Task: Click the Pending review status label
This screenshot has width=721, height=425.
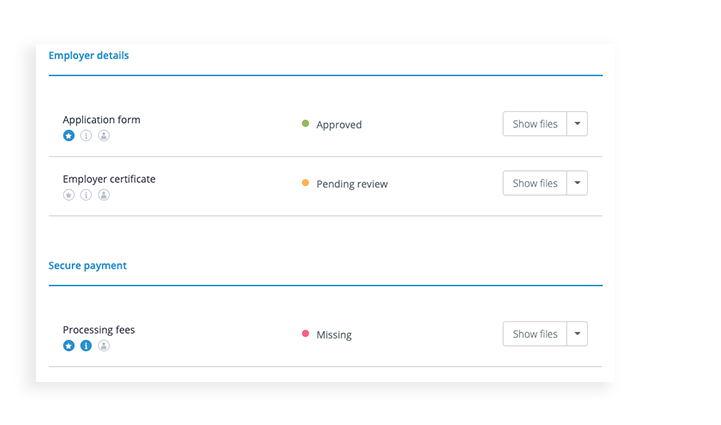Action: click(352, 184)
